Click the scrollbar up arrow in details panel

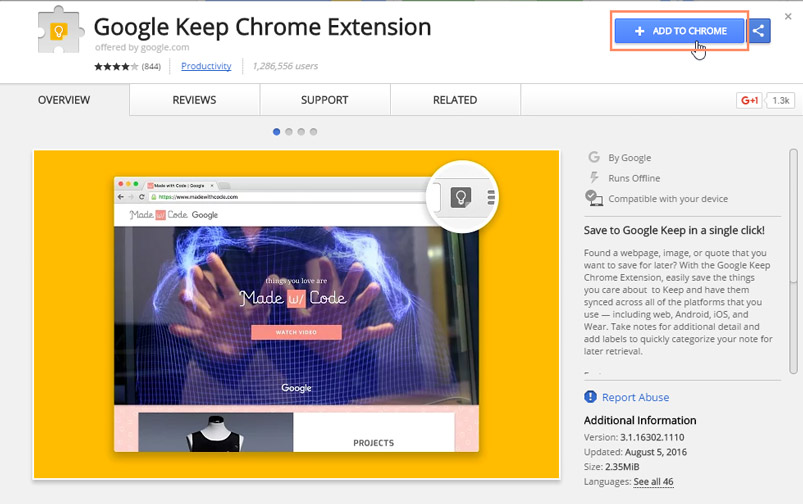point(794,155)
